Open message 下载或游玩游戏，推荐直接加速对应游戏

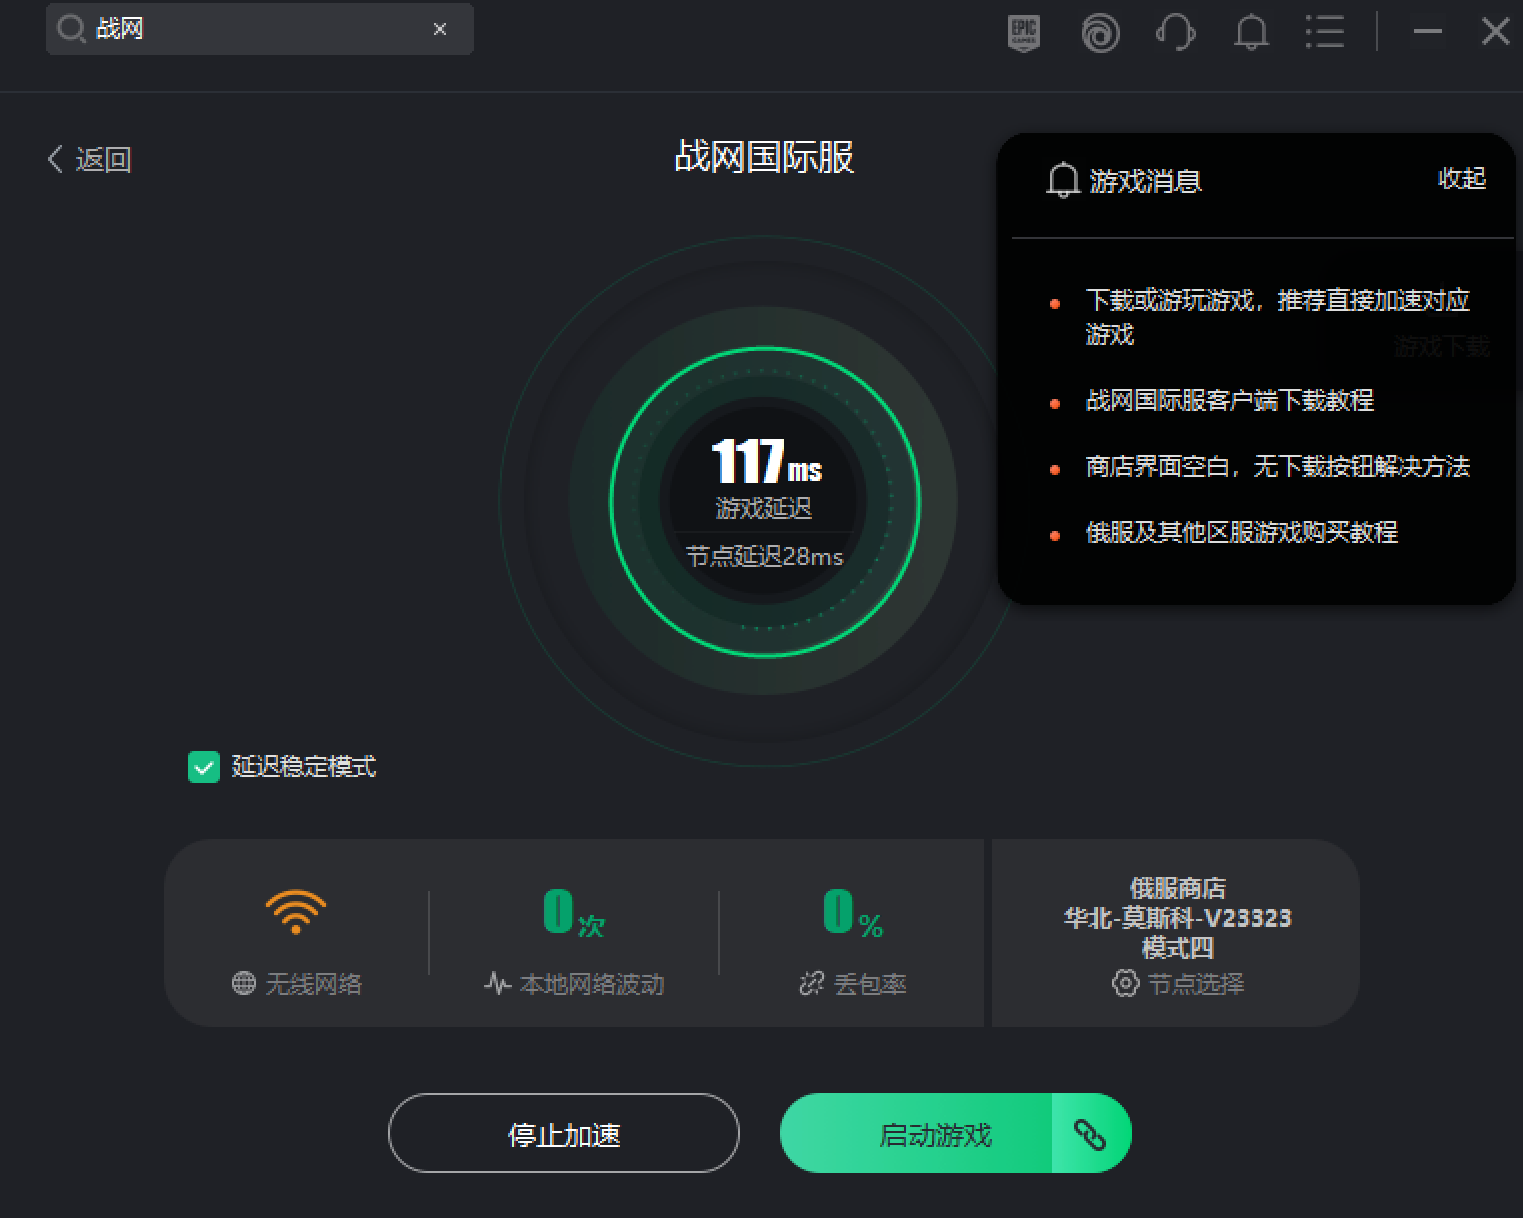coord(1277,317)
